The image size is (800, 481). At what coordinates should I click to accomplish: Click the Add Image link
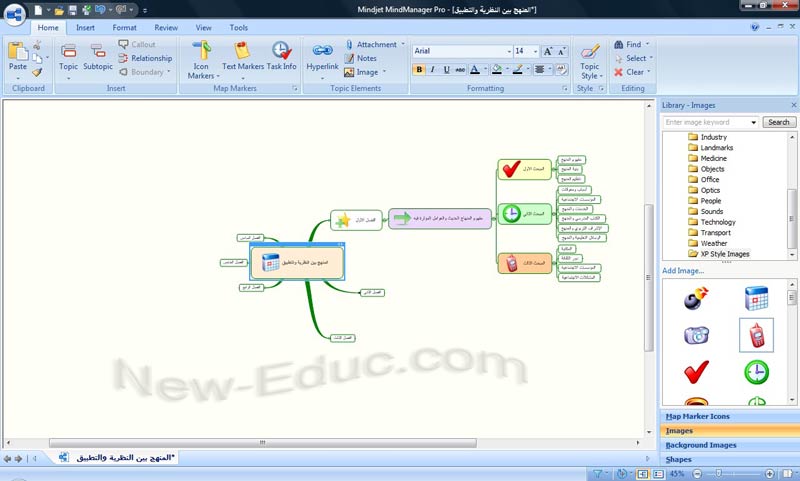683,271
